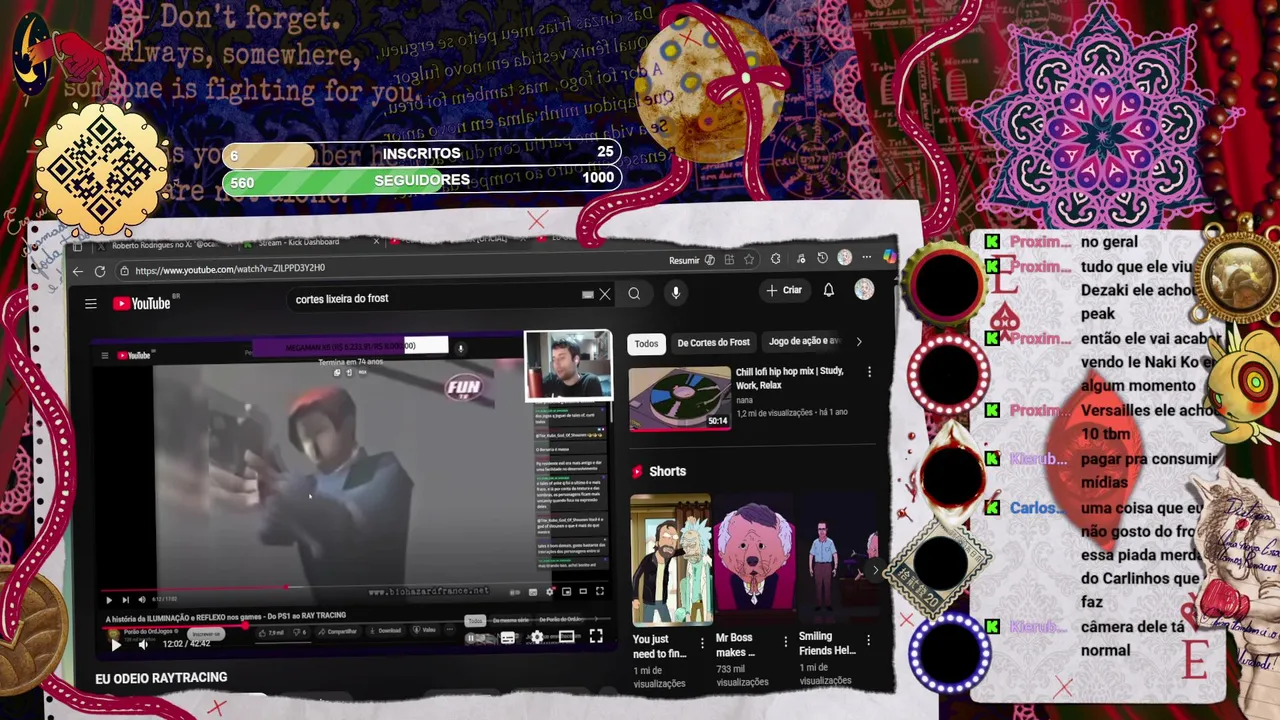The image size is (1280, 720).
Task: Open the browser history icon
Action: (x=822, y=257)
